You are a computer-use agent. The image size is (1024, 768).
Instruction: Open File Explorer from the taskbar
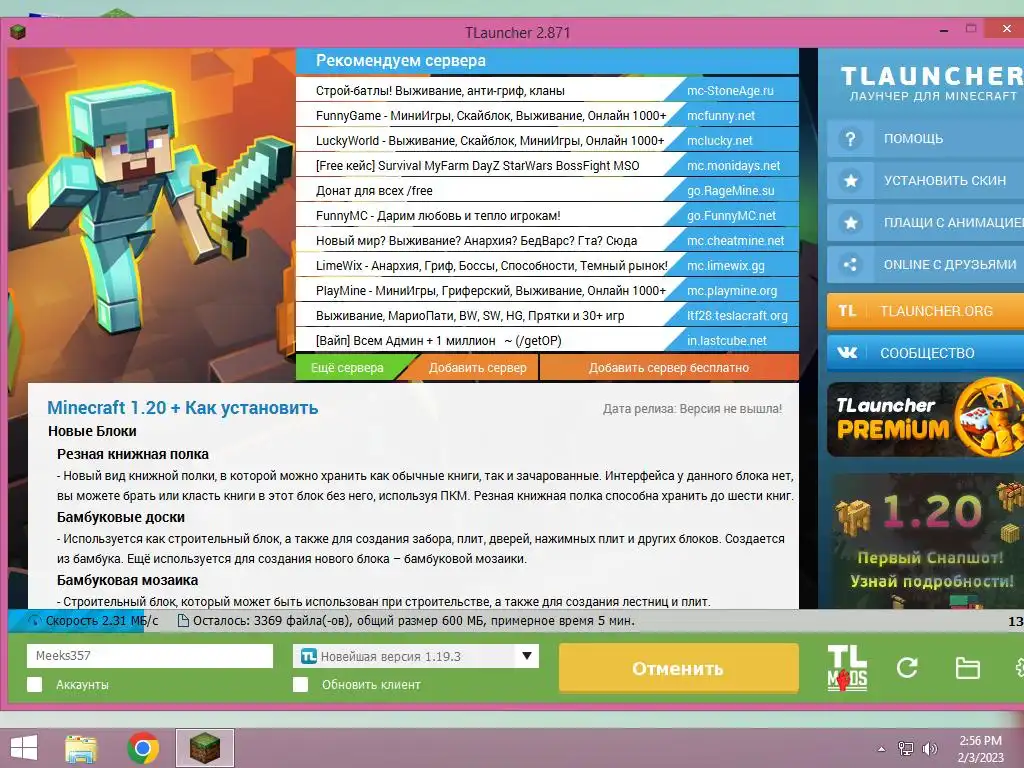[x=81, y=748]
